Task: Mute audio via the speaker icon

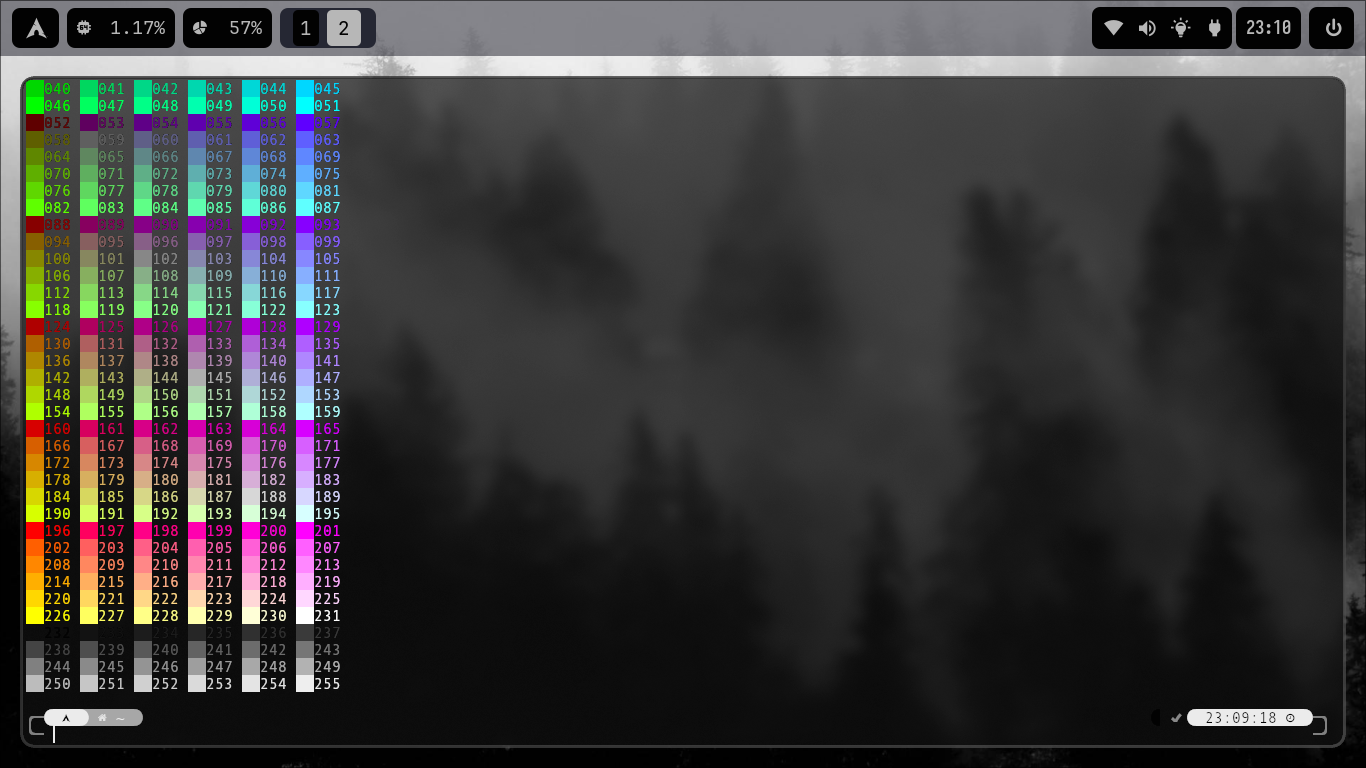Action: click(x=1147, y=27)
